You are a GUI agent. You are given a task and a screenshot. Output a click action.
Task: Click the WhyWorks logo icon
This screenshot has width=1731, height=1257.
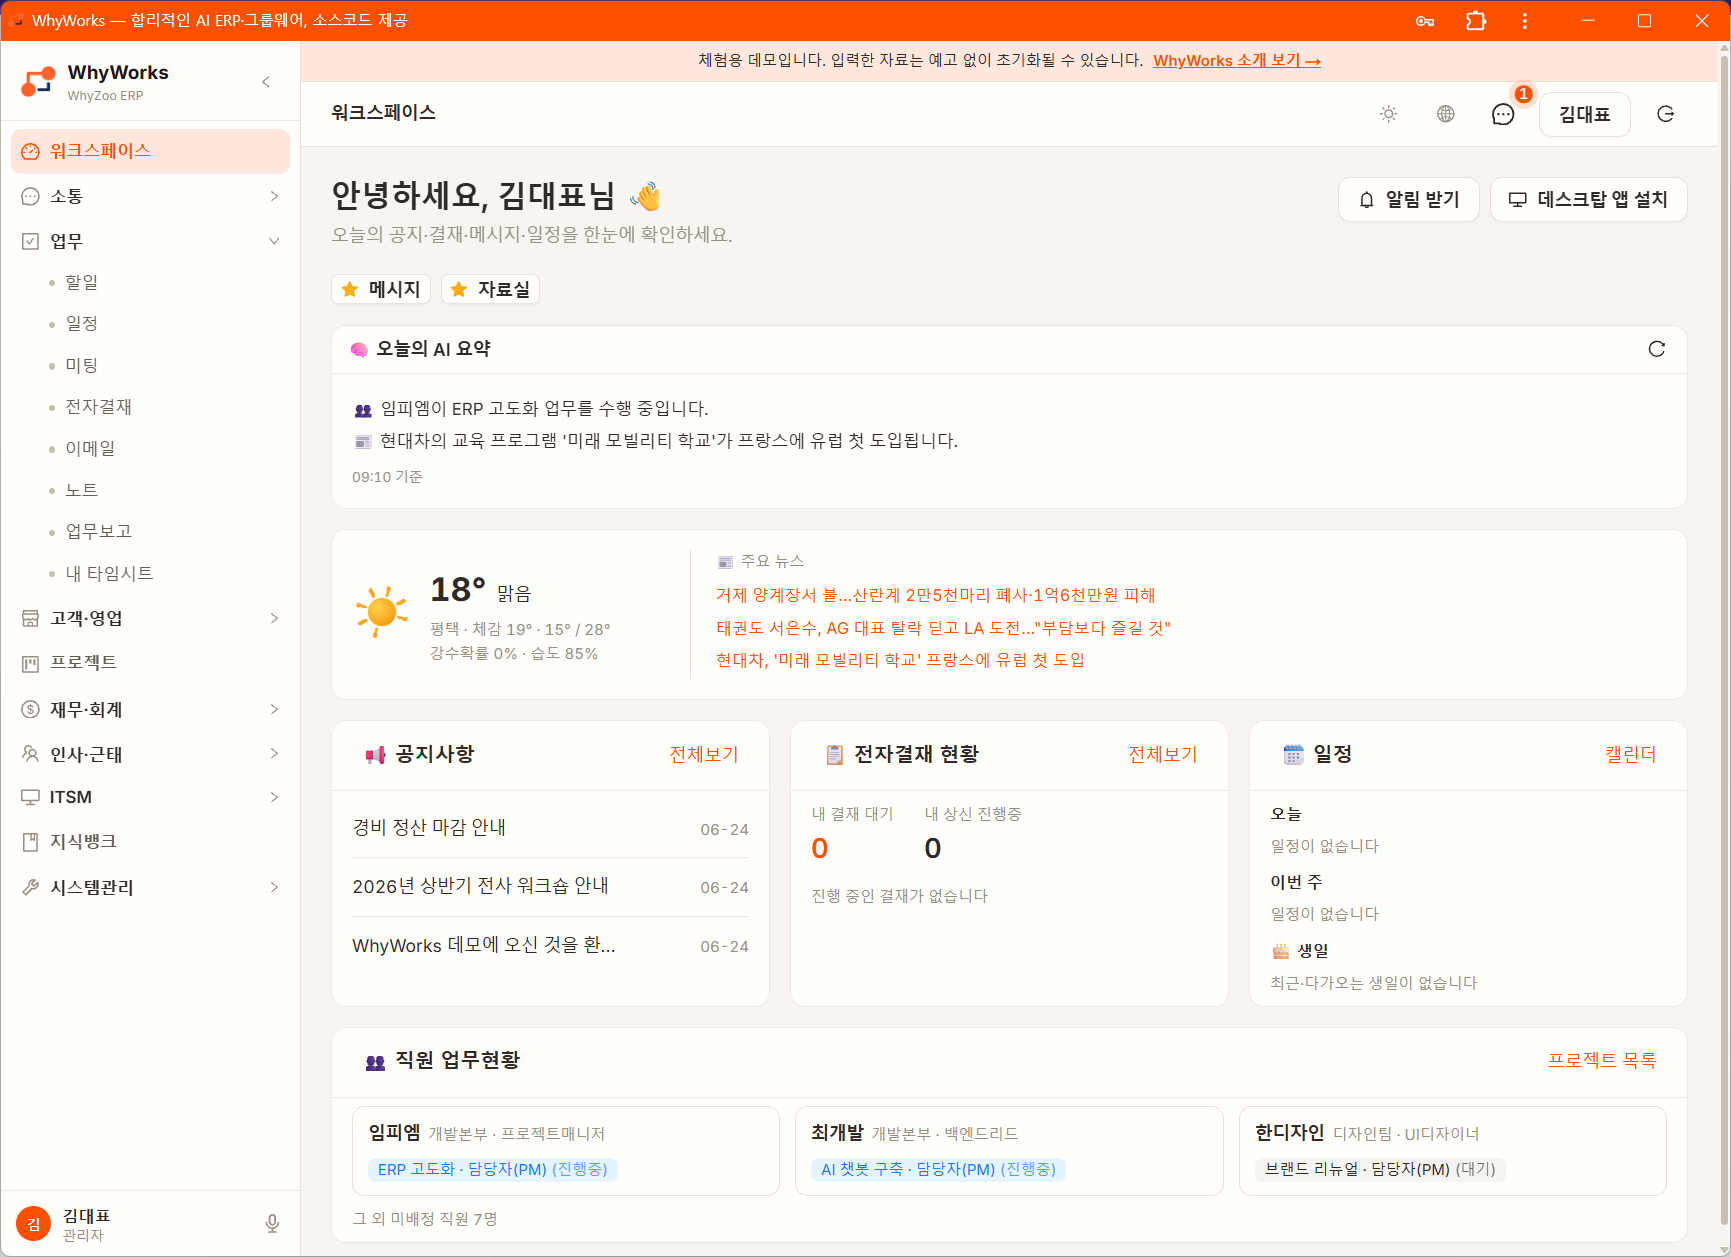point(38,82)
